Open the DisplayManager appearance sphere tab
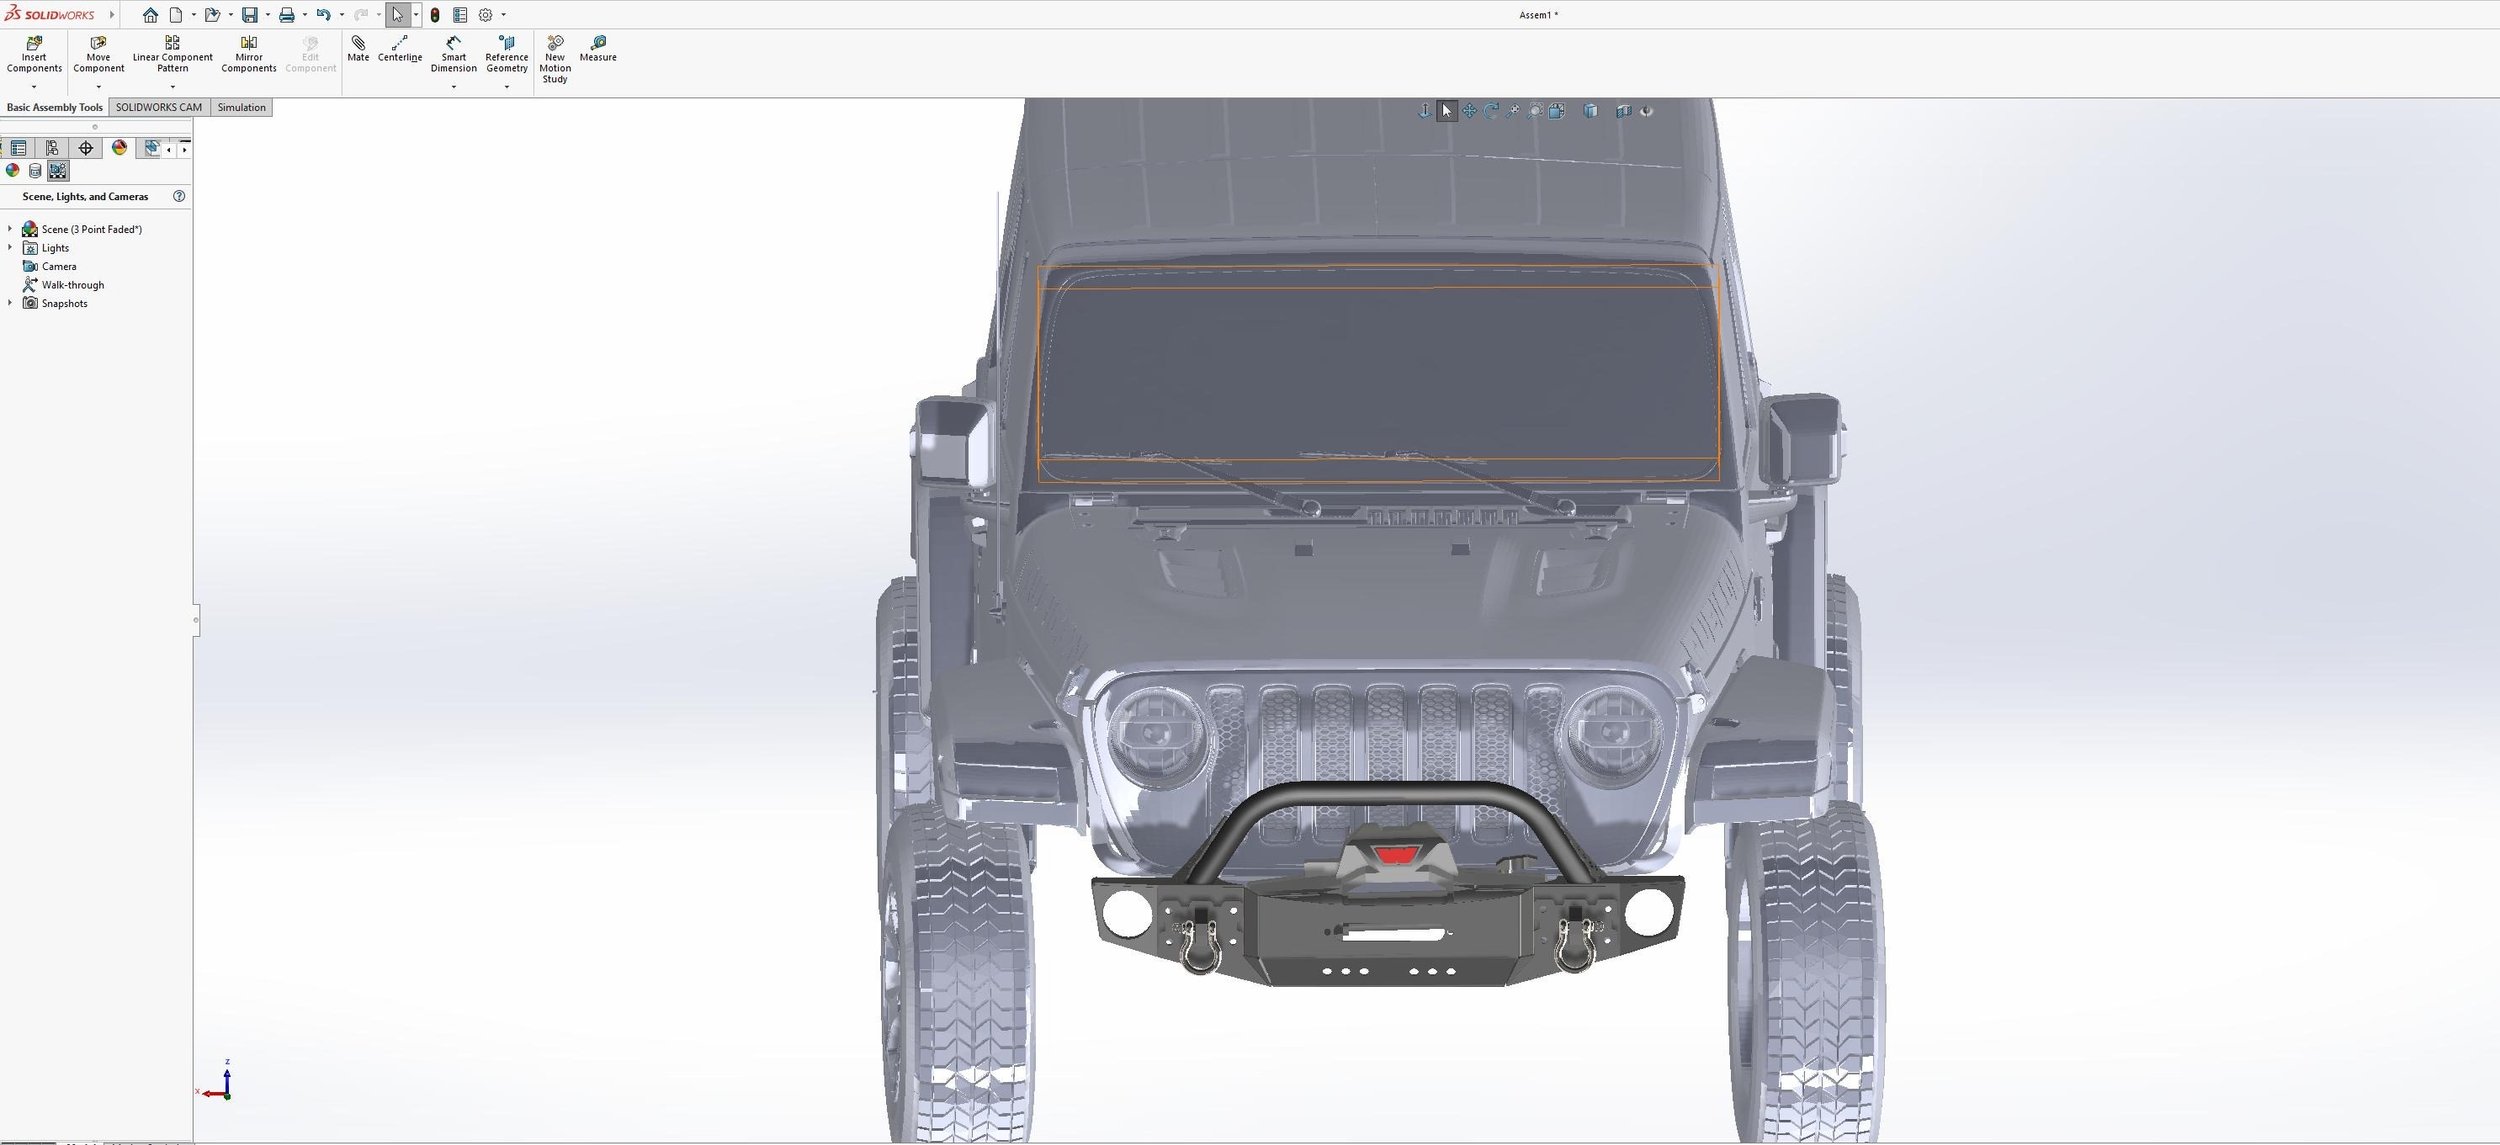 (119, 148)
